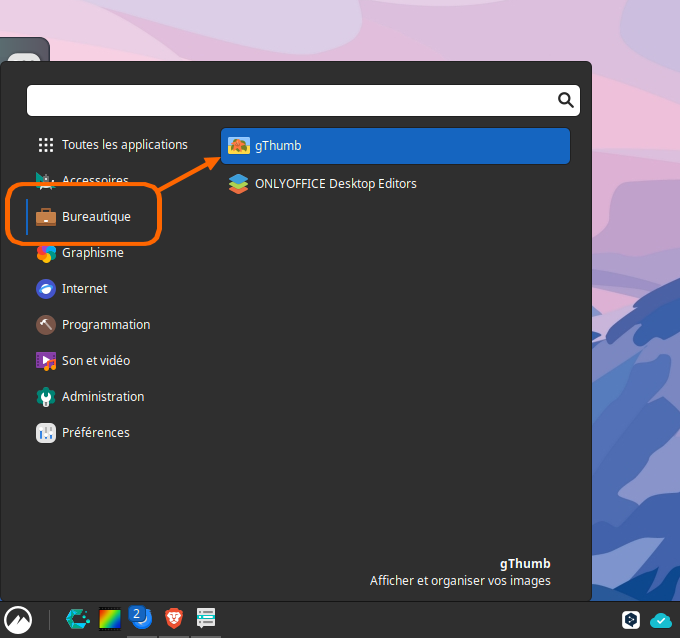The height and width of the screenshot is (638, 680).
Task: Open the Préférences category
Action: 95,433
